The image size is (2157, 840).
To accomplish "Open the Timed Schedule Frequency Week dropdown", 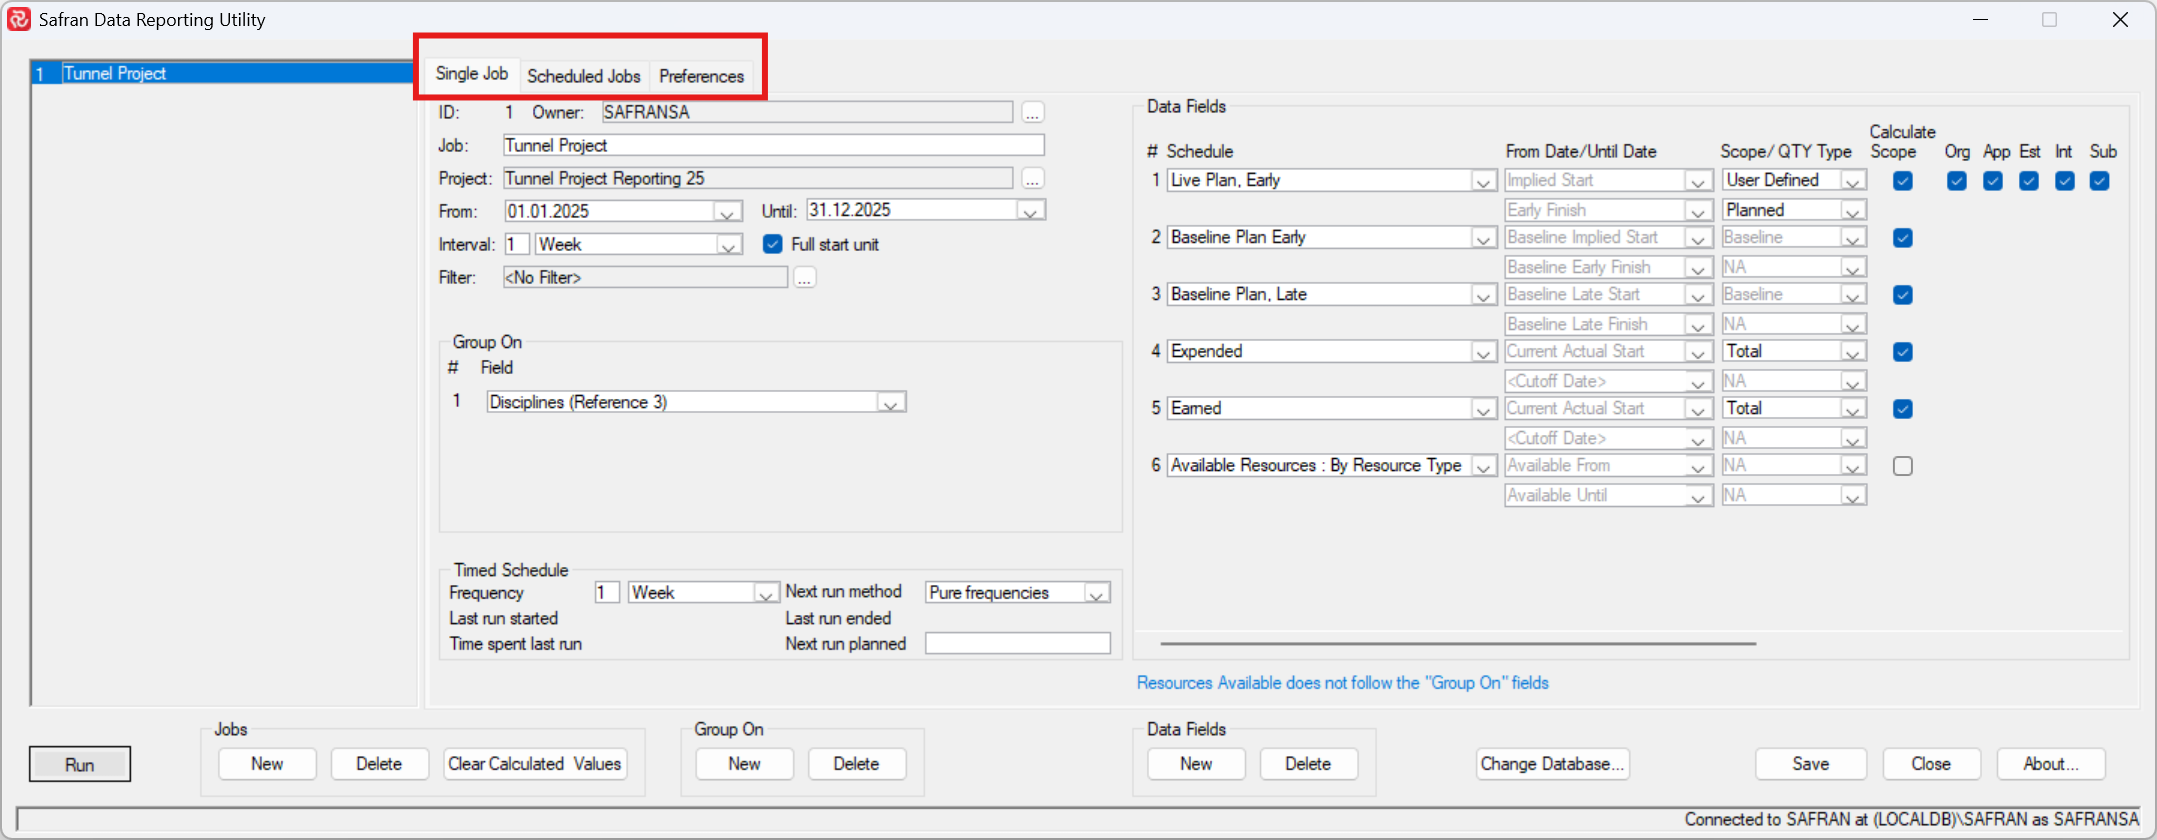I will pos(766,593).
